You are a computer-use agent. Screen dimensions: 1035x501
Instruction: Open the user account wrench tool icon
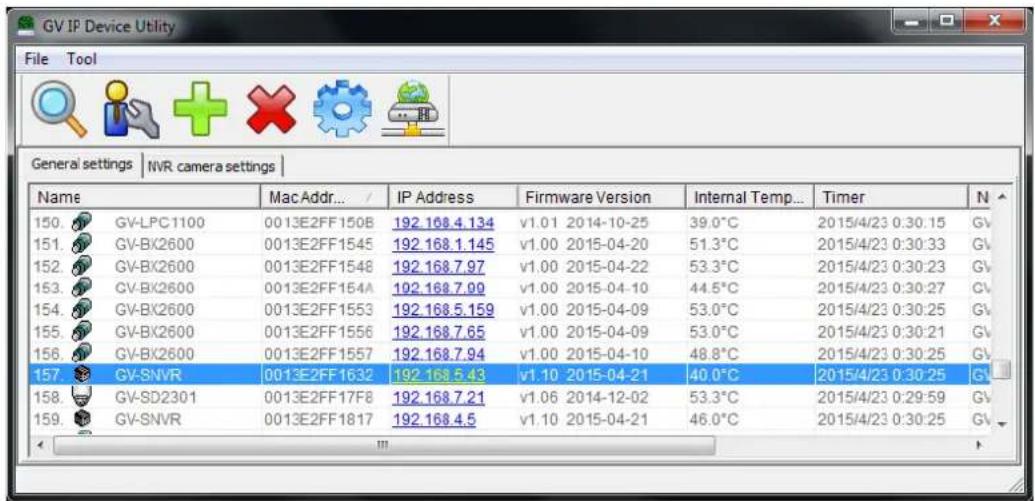(131, 109)
